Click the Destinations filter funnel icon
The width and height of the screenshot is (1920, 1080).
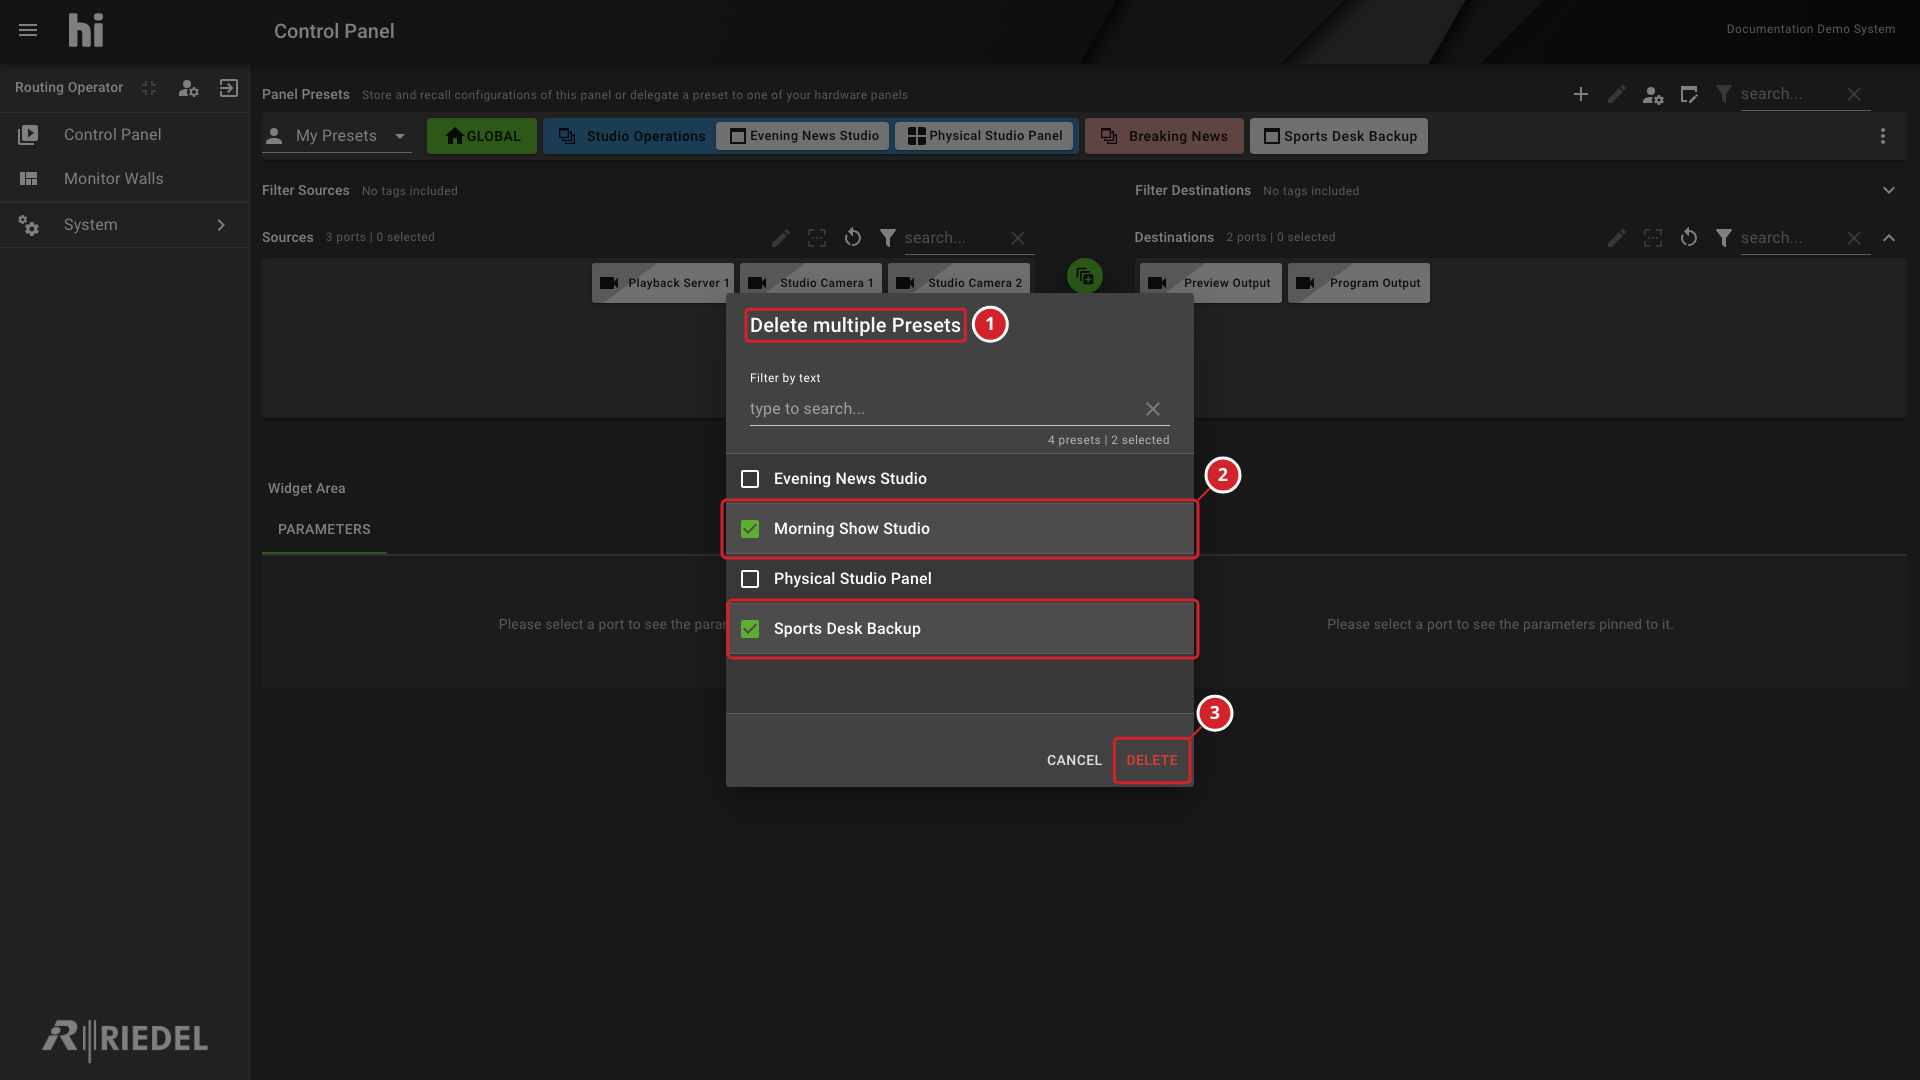1724,238
